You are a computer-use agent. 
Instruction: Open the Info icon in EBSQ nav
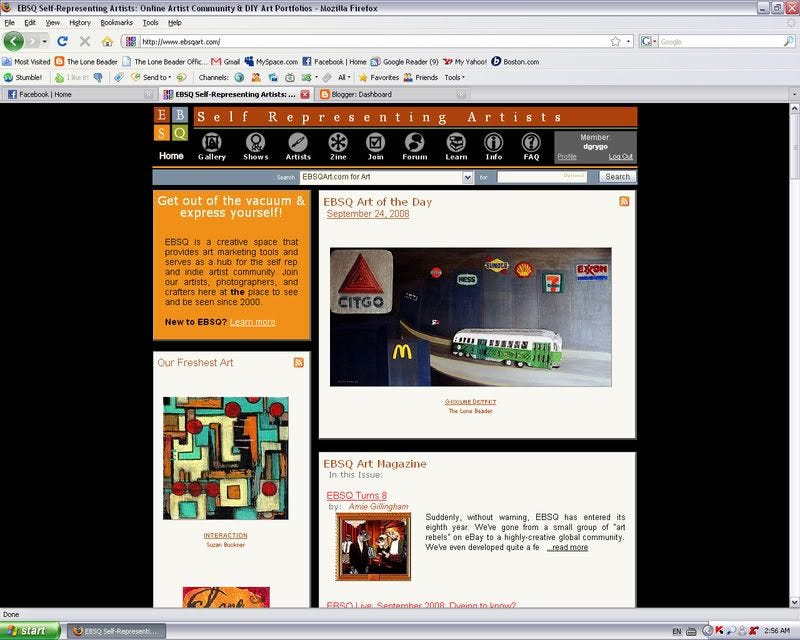coord(493,146)
